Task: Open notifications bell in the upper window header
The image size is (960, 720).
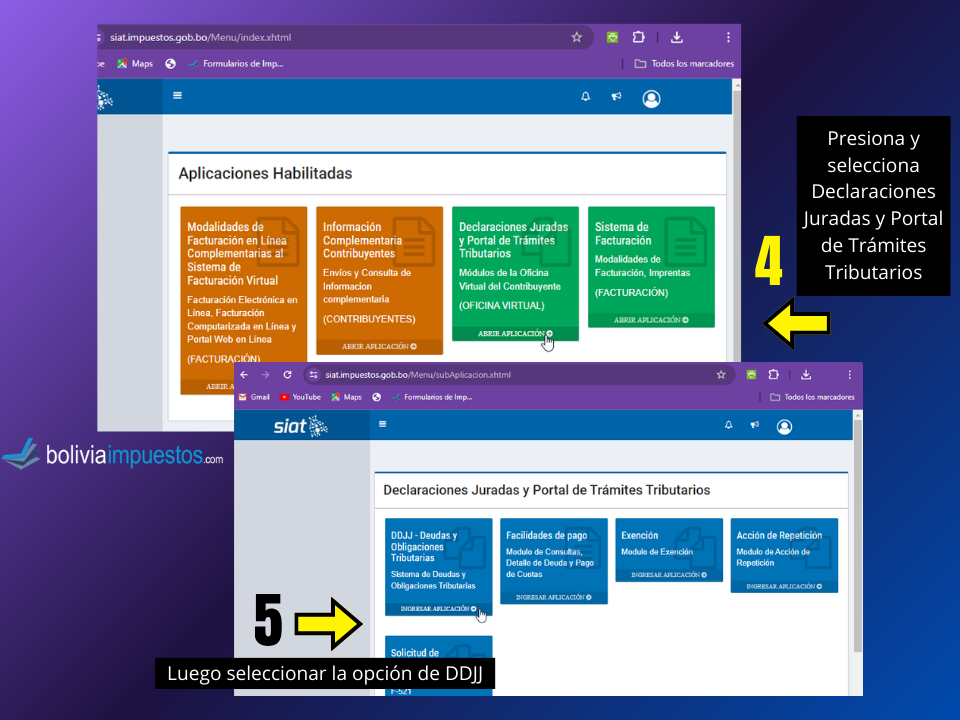Action: tap(586, 97)
